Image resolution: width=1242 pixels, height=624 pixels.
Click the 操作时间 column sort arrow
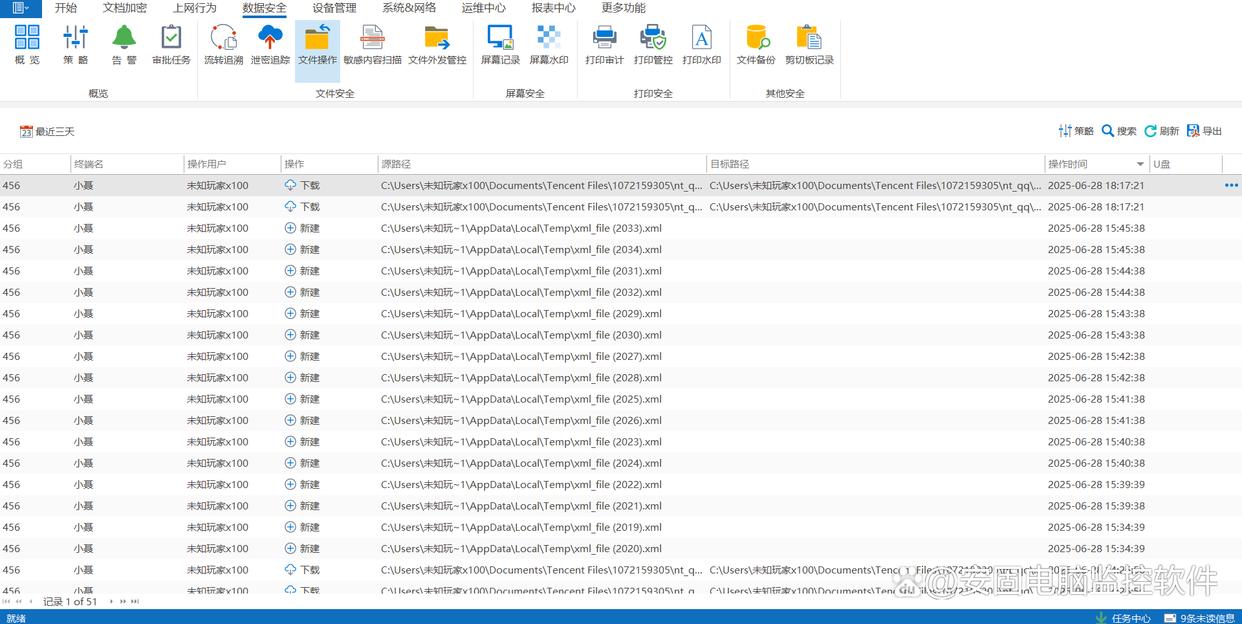[1140, 164]
